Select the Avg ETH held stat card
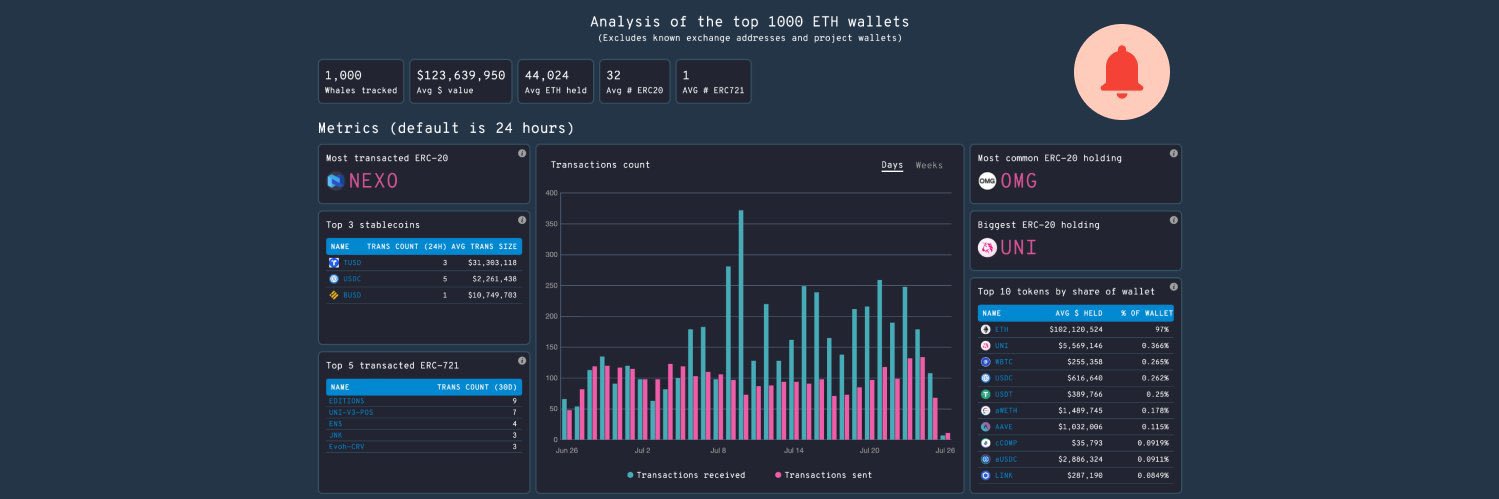The height and width of the screenshot is (499, 1499). click(x=555, y=82)
